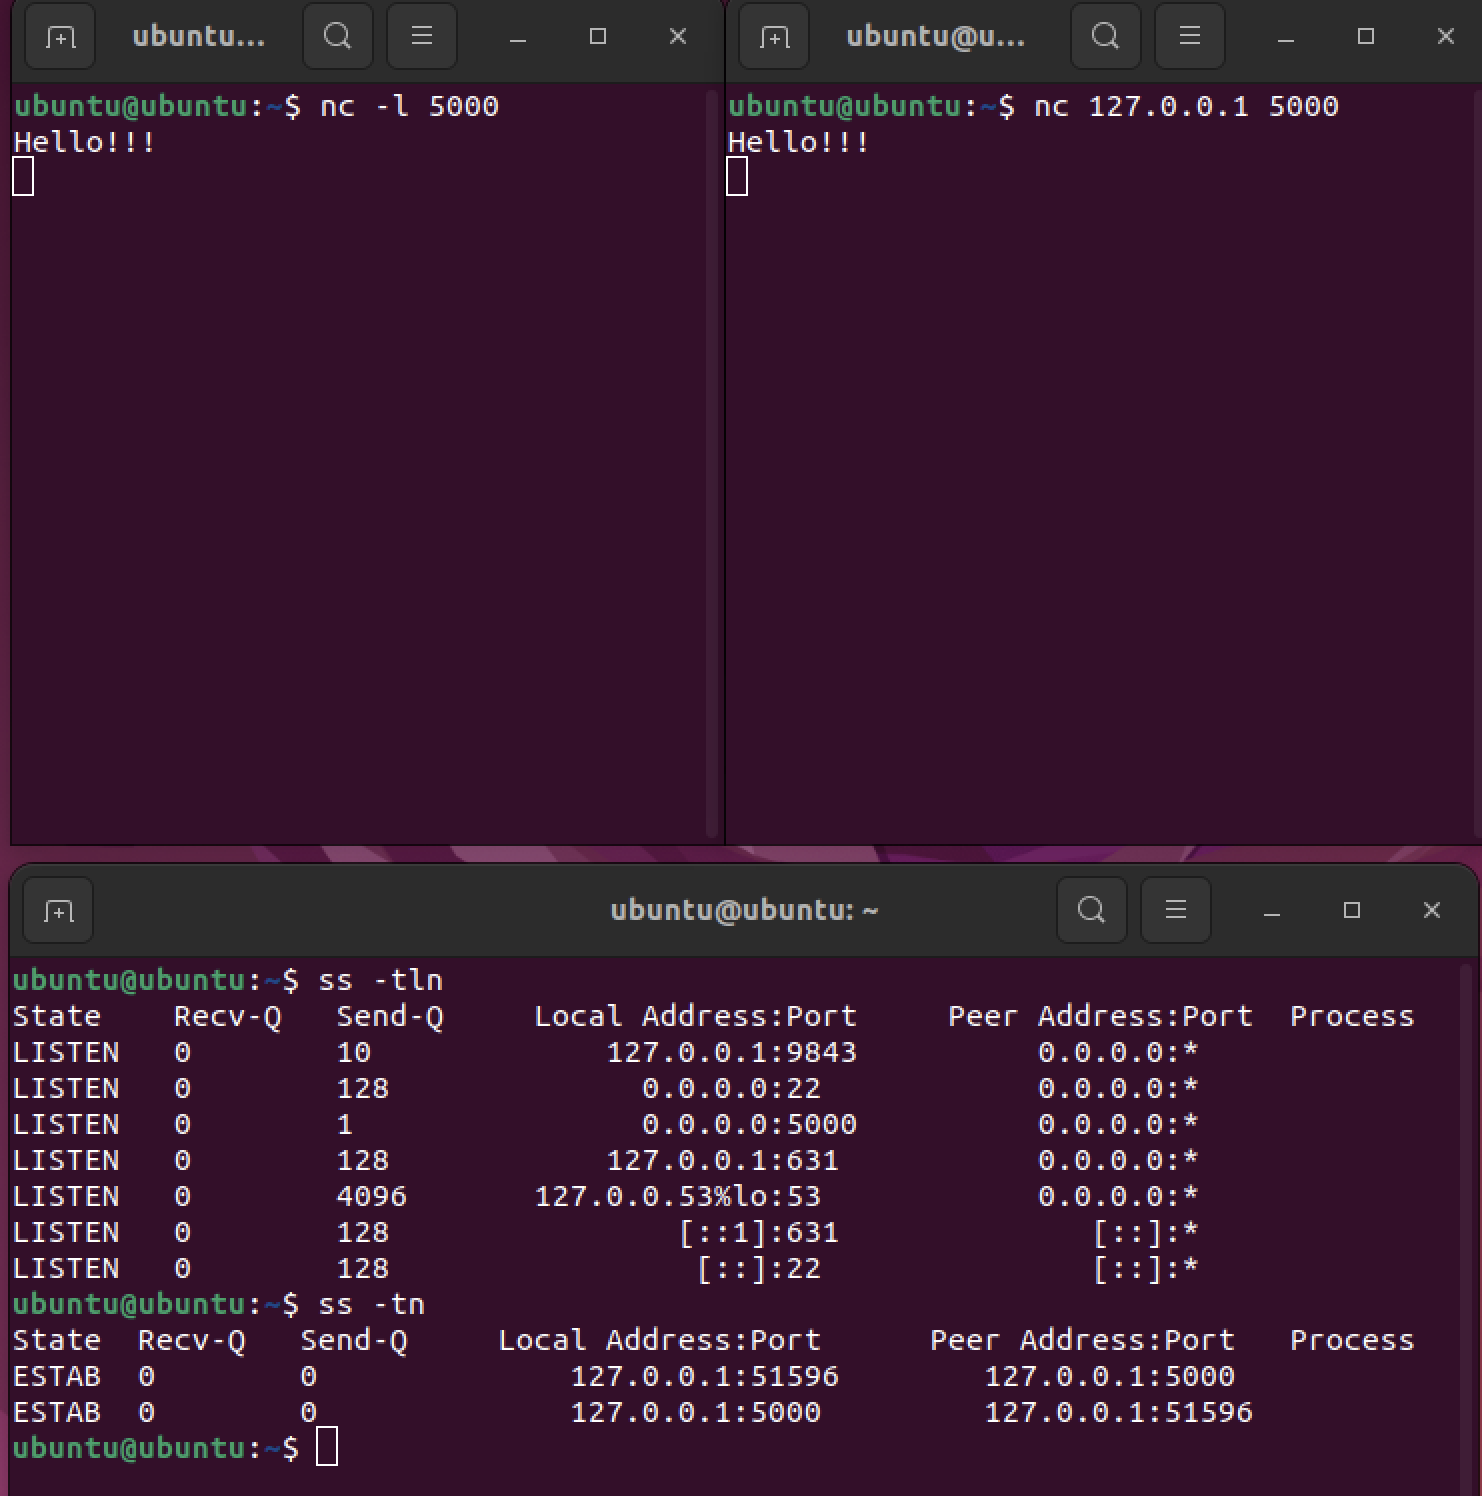
Task: Focus the cursor line under Hello!!! in client terminal
Action: 737,178
